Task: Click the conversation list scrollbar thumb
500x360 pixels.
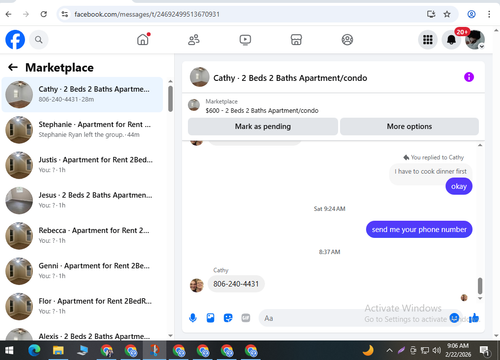Action: coord(170,99)
